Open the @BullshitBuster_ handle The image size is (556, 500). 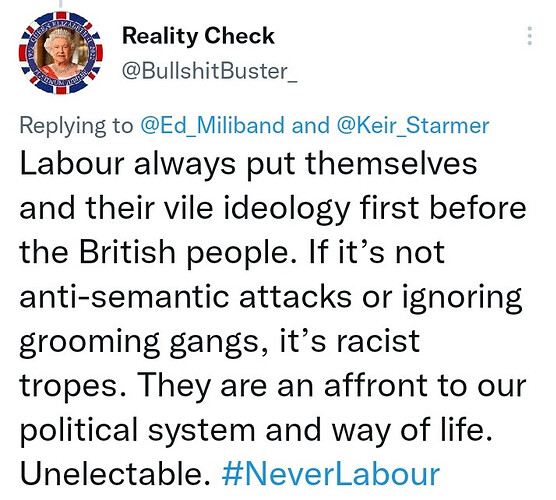[x=210, y=71]
